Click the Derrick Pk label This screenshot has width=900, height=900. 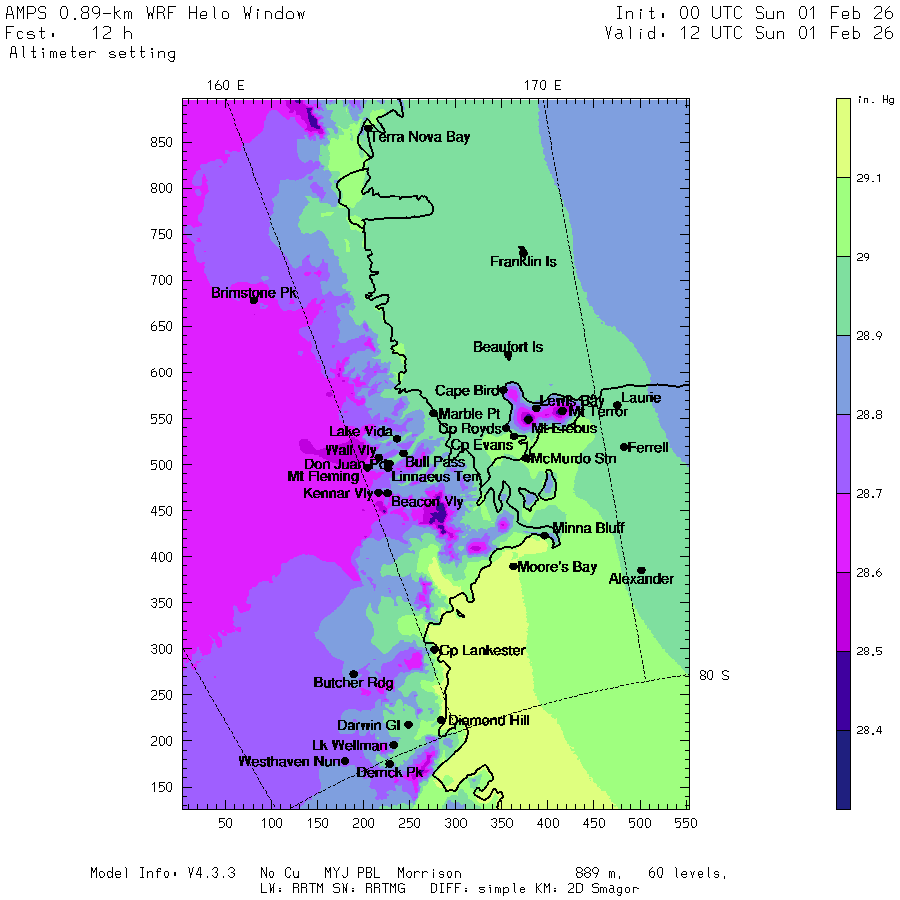pyautogui.click(x=390, y=773)
